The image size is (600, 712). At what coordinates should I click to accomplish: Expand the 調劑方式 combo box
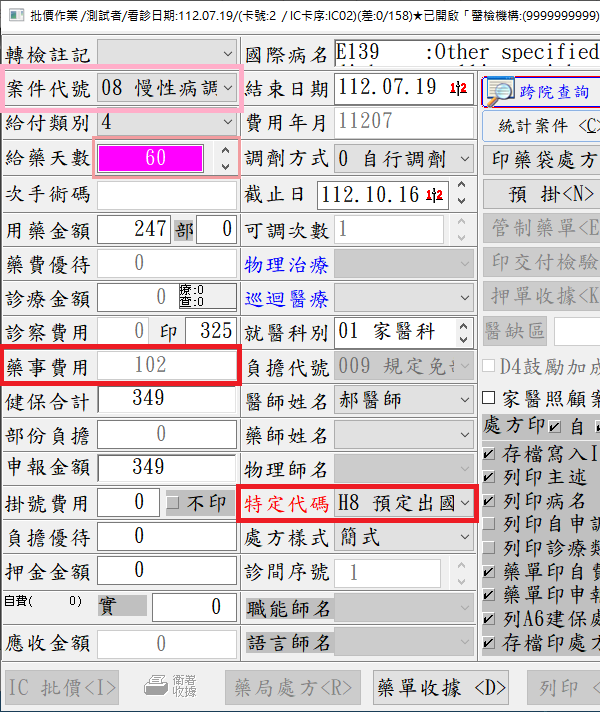465,158
